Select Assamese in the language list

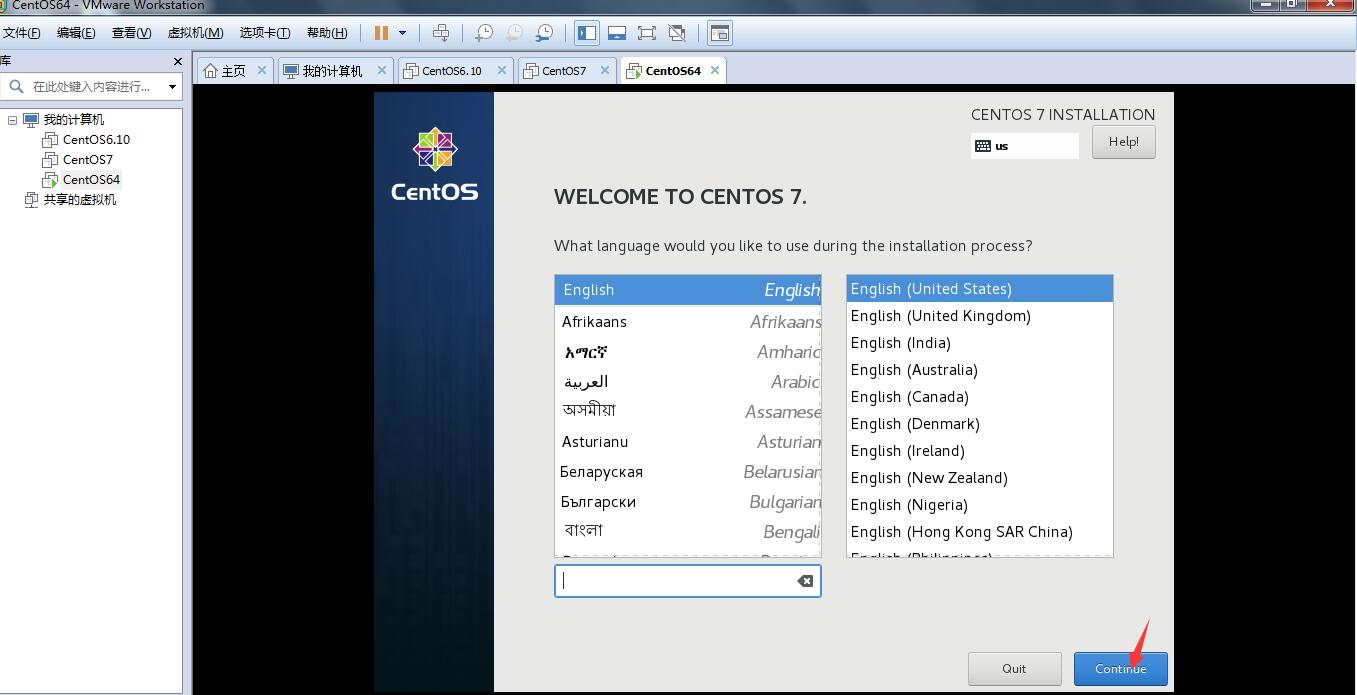(x=688, y=411)
